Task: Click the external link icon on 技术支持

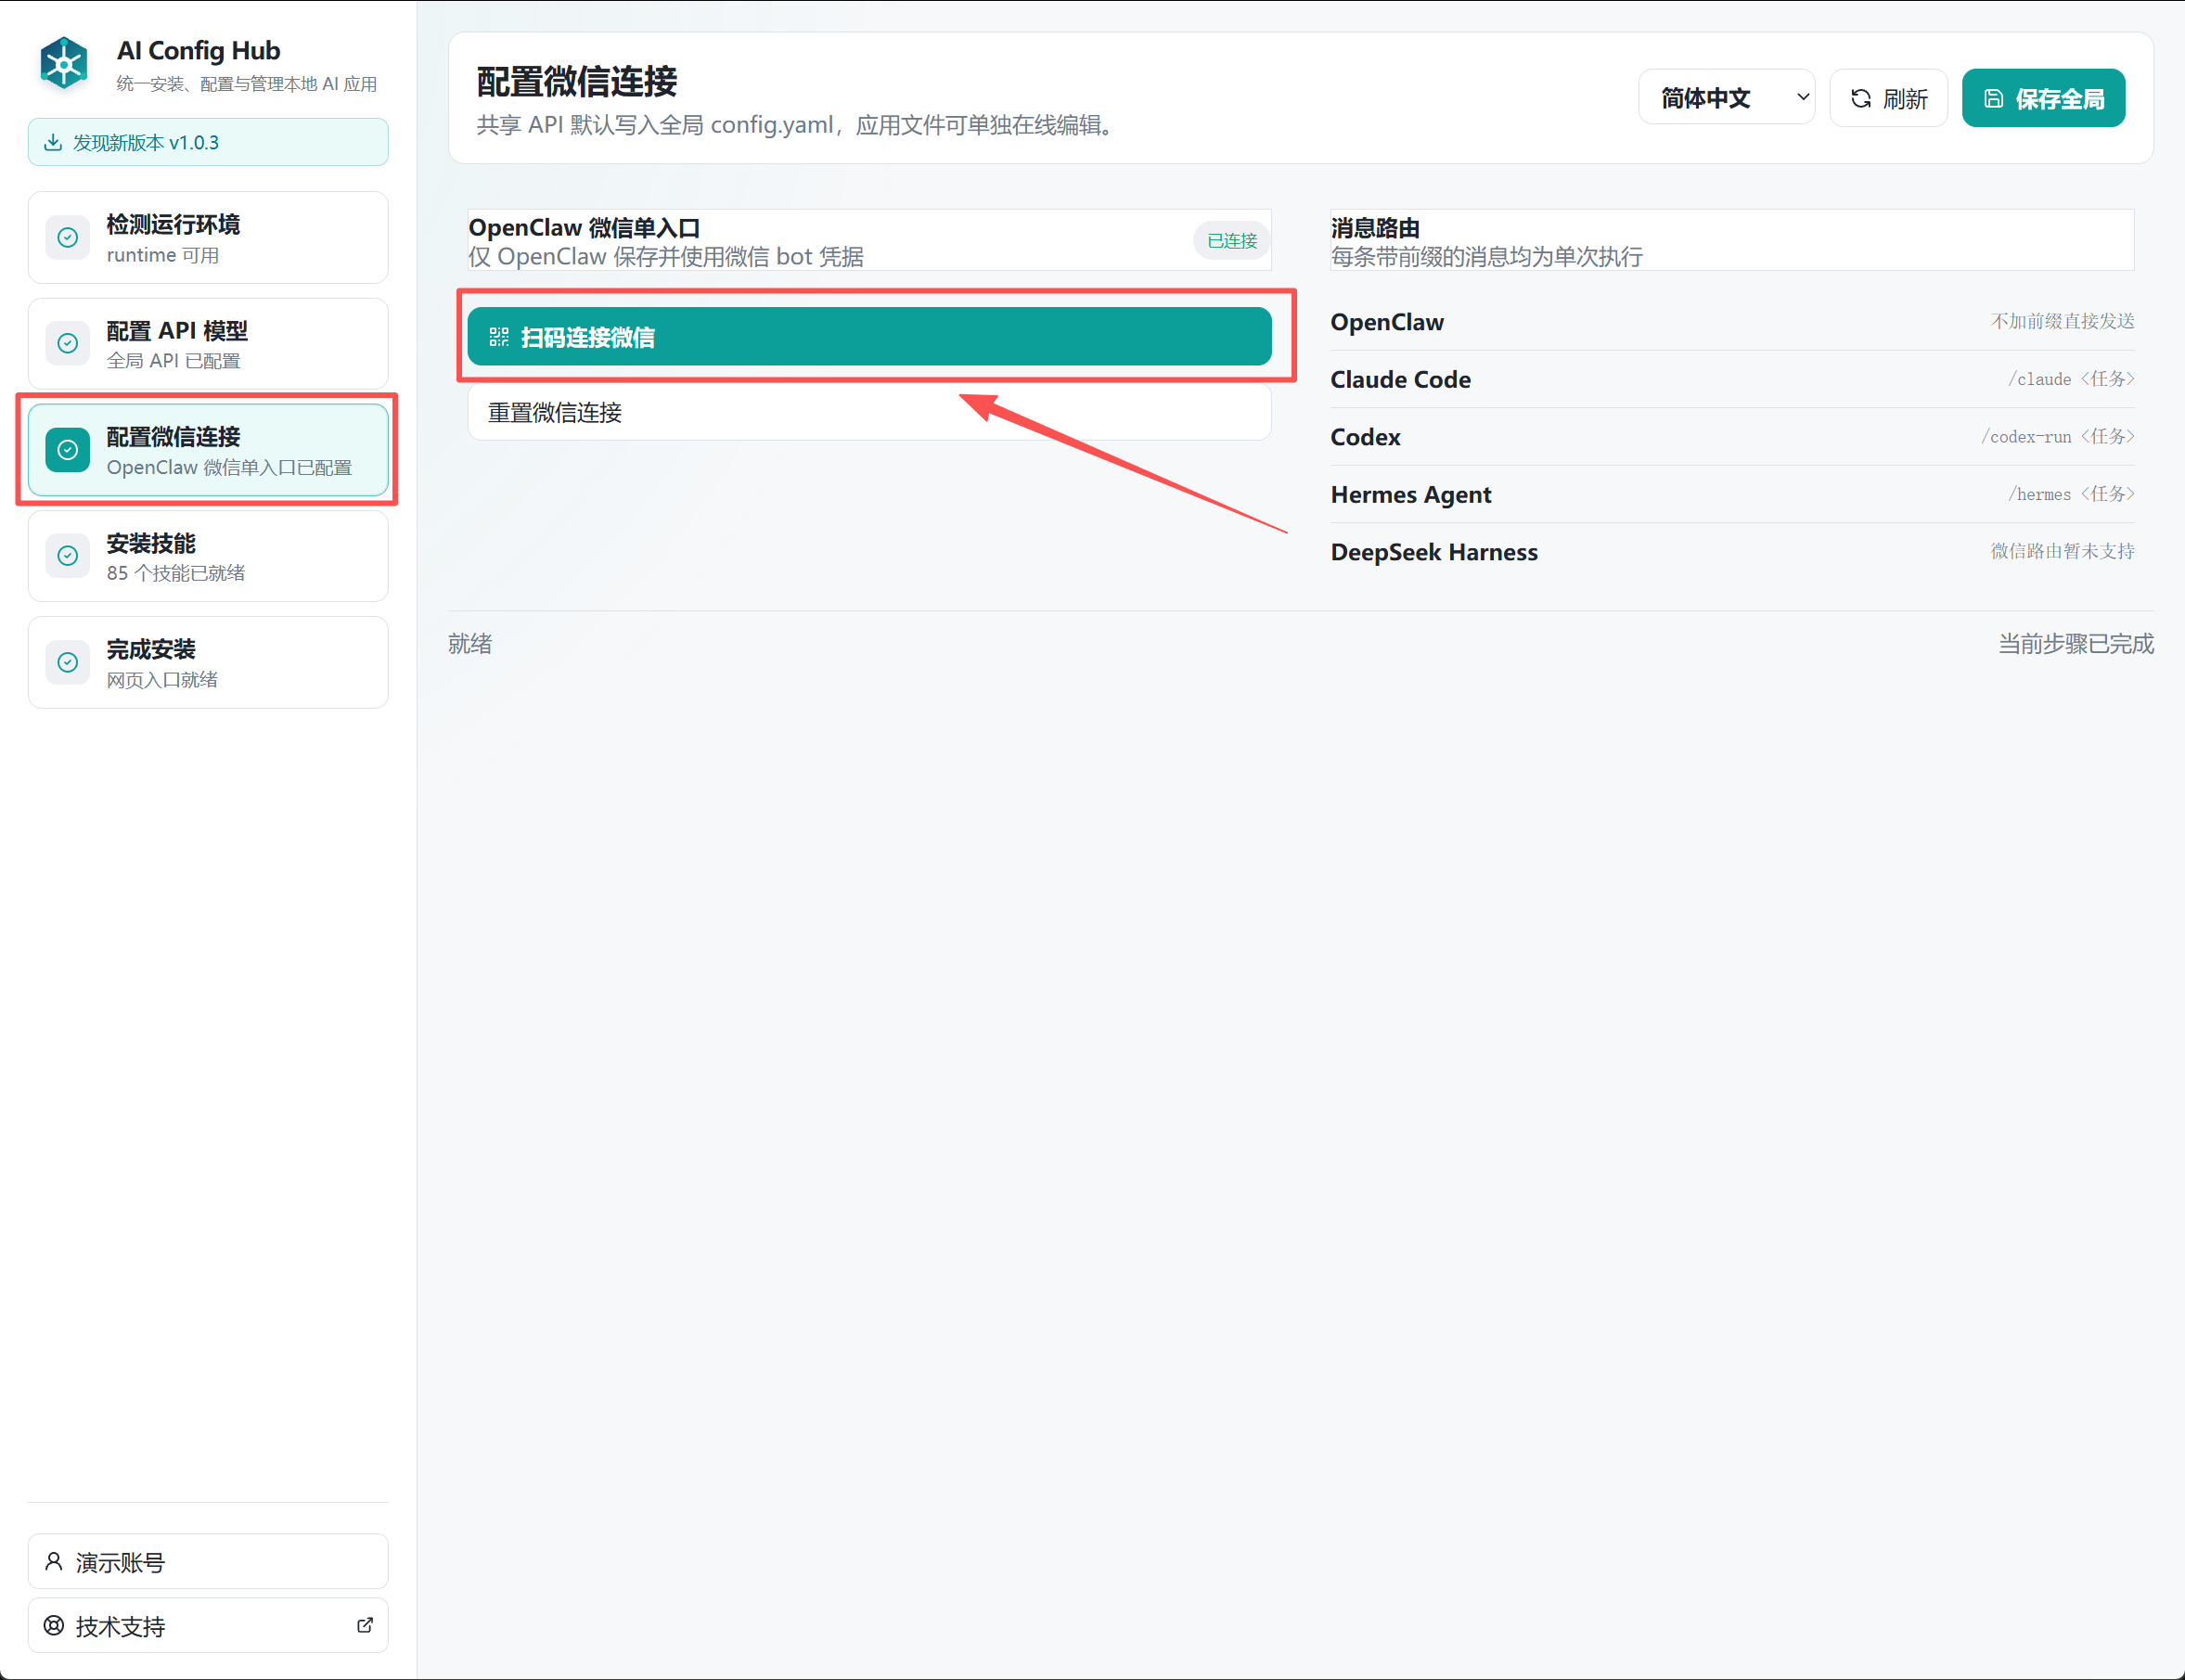Action: pyautogui.click(x=365, y=1626)
